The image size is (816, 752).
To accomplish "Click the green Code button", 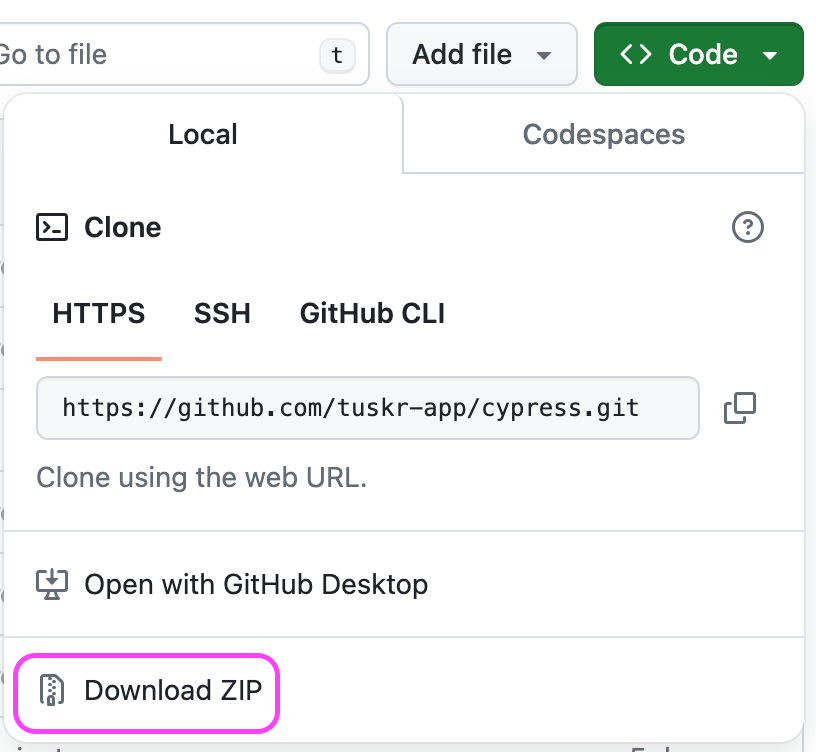I will pos(699,54).
